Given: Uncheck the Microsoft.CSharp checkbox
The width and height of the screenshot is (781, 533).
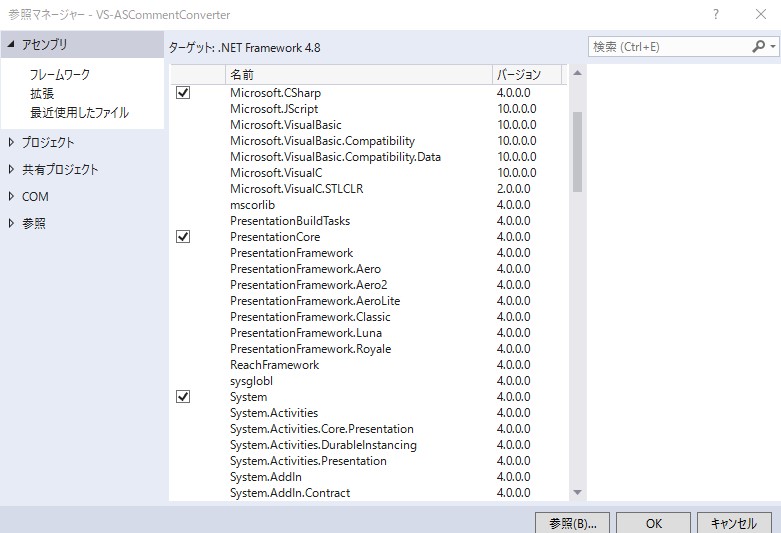Looking at the screenshot, I should [183, 92].
